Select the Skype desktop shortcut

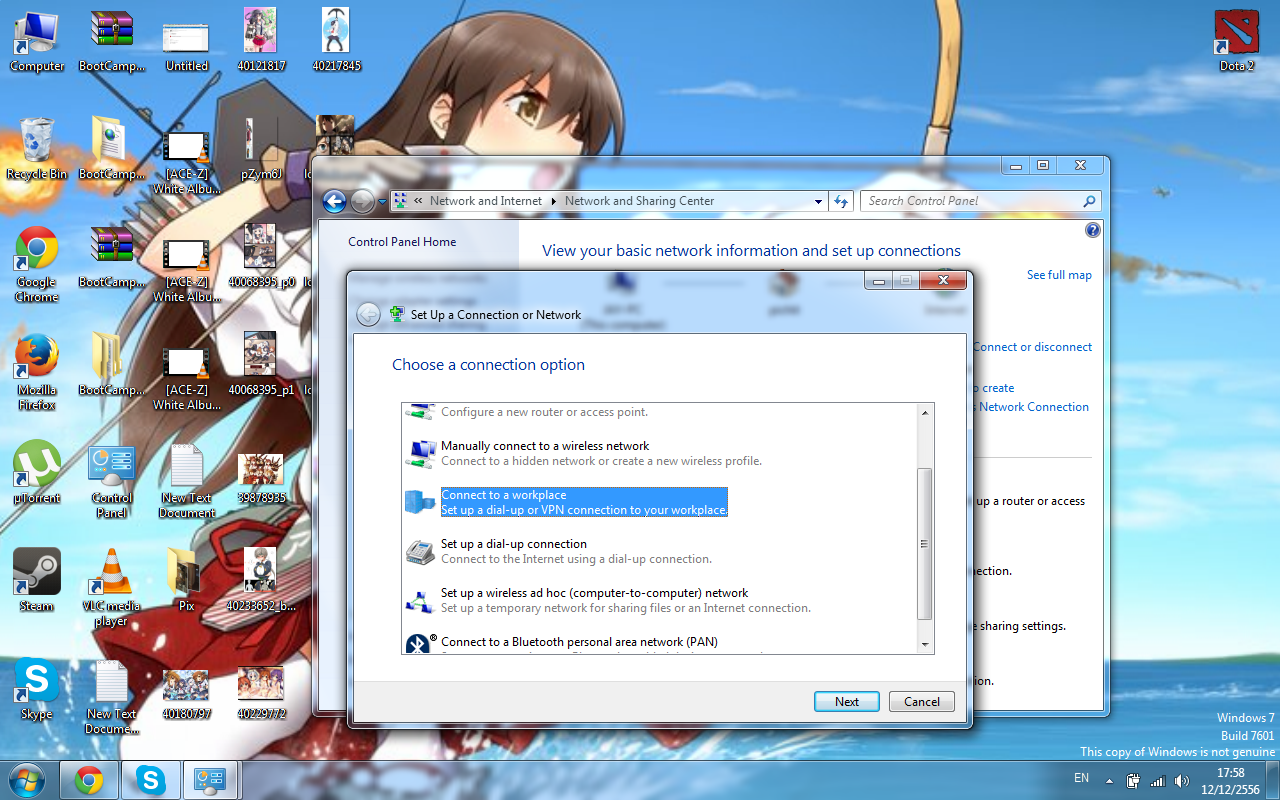coord(37,689)
